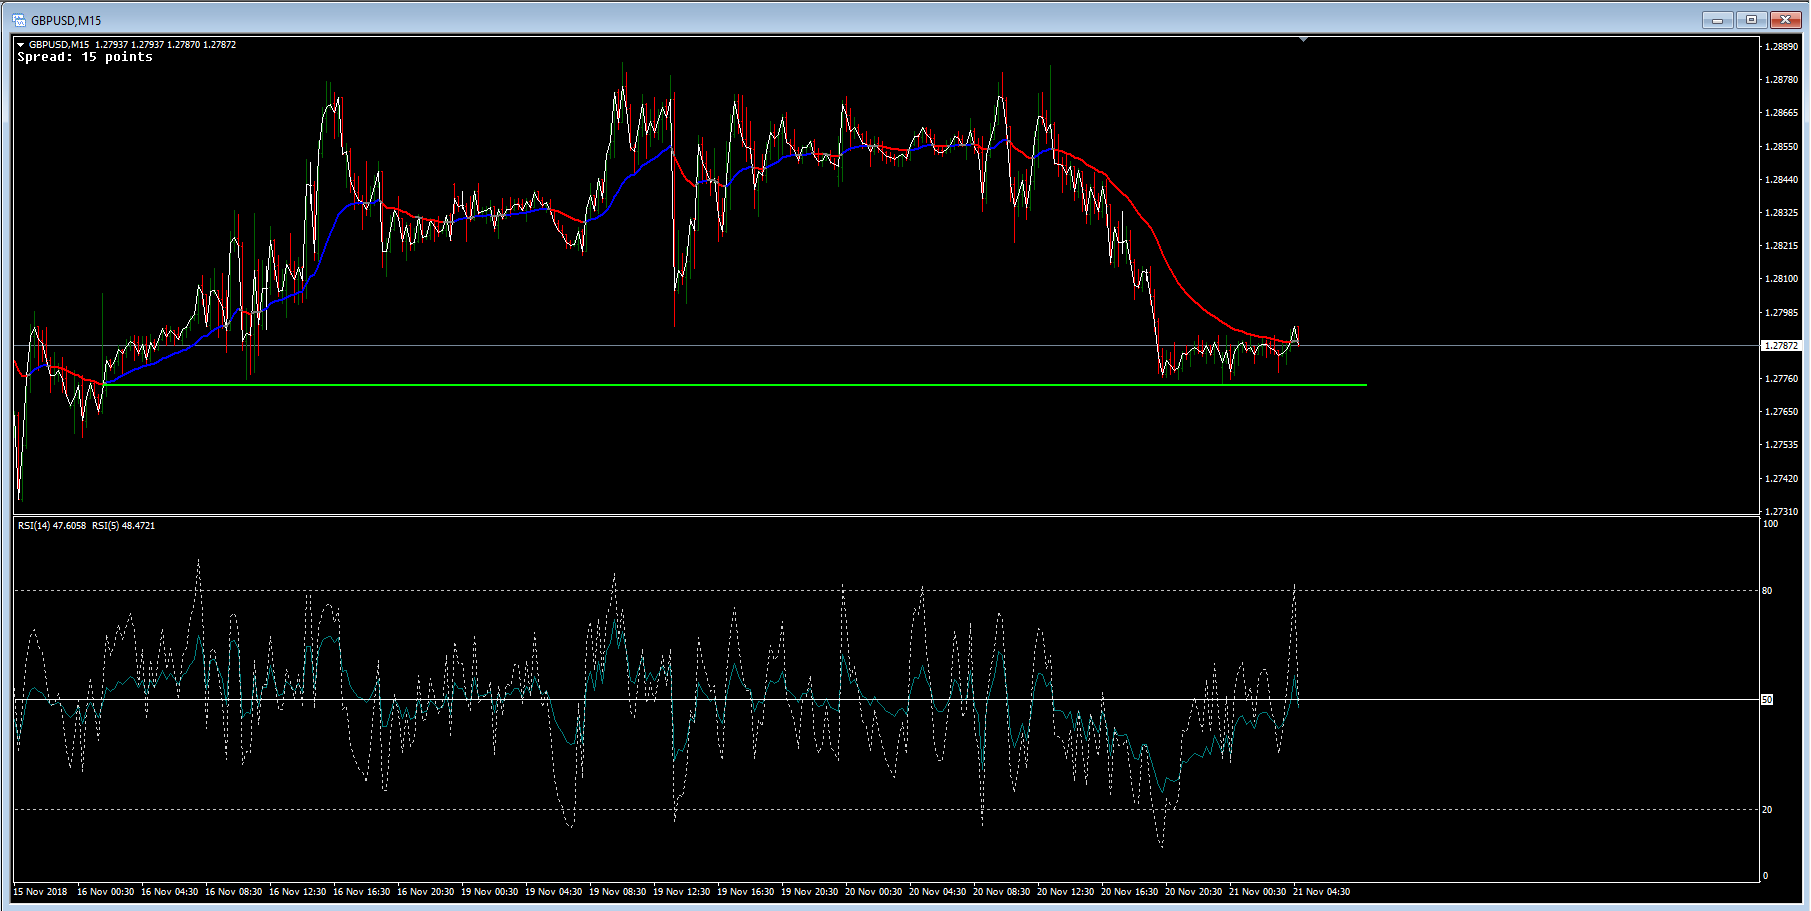This screenshot has height=911, width=1811.
Task: Click the '16 Nov 12:30' time label
Action: [297, 892]
